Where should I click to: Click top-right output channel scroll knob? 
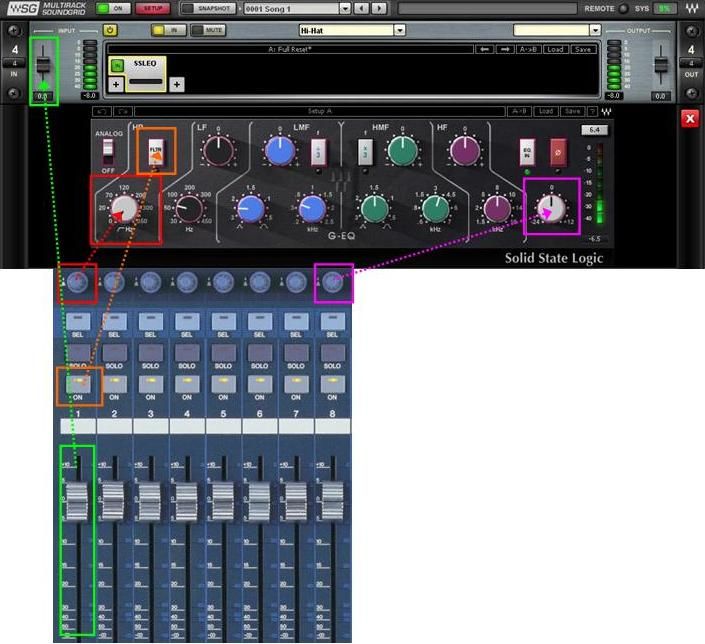click(x=691, y=31)
